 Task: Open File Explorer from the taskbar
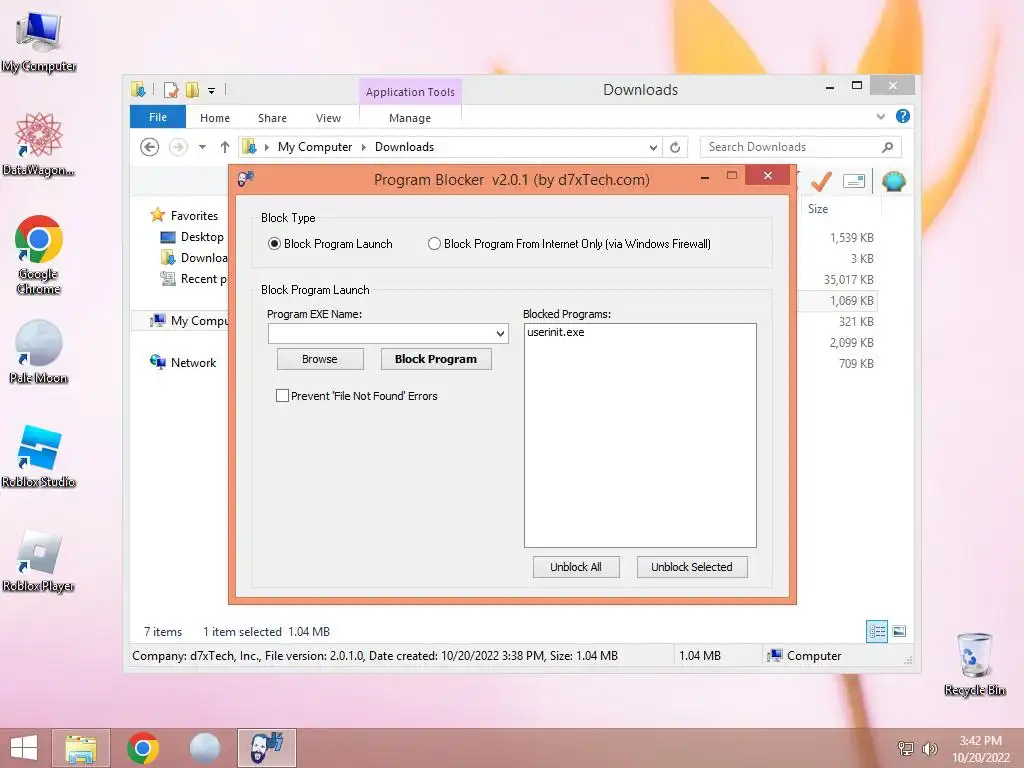(x=80, y=748)
